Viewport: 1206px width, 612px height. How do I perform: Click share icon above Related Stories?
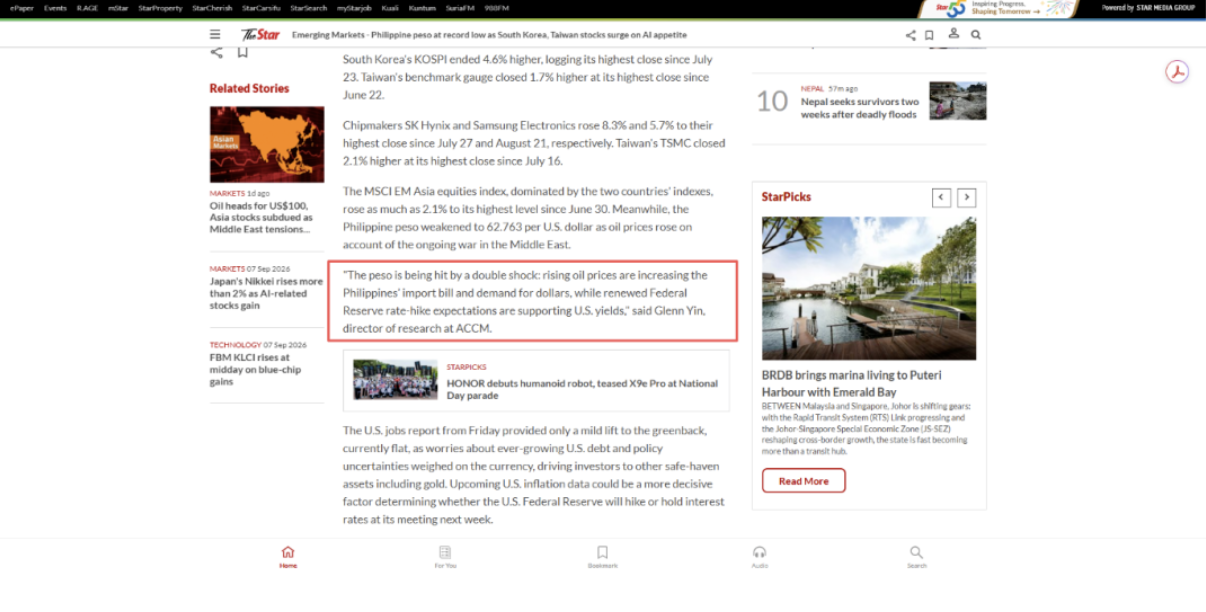(216, 52)
